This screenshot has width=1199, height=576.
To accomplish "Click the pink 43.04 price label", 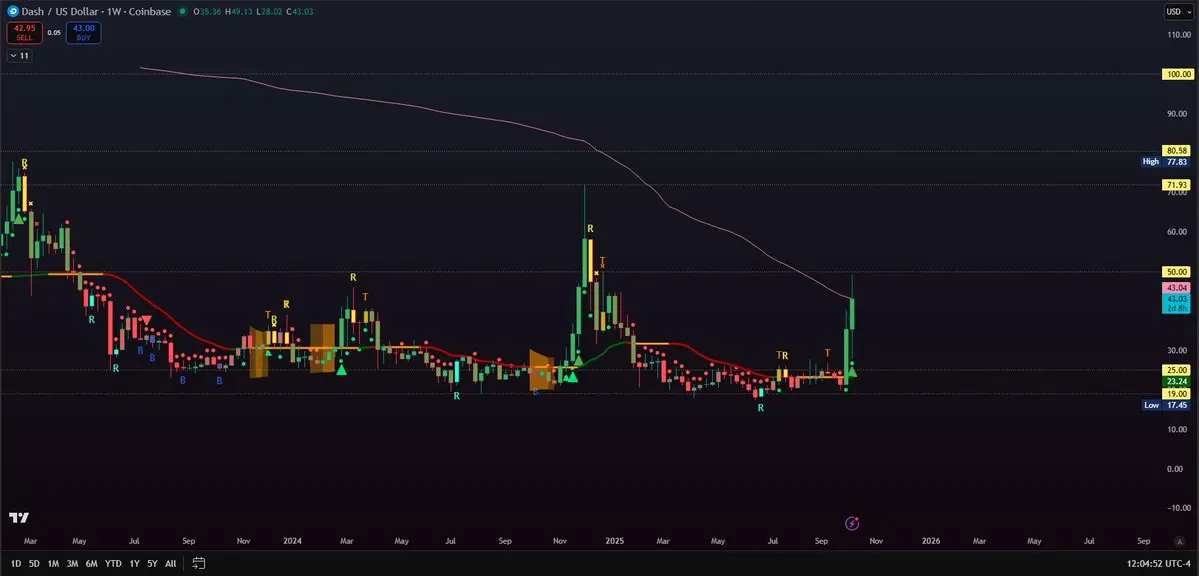I will 1176,287.
